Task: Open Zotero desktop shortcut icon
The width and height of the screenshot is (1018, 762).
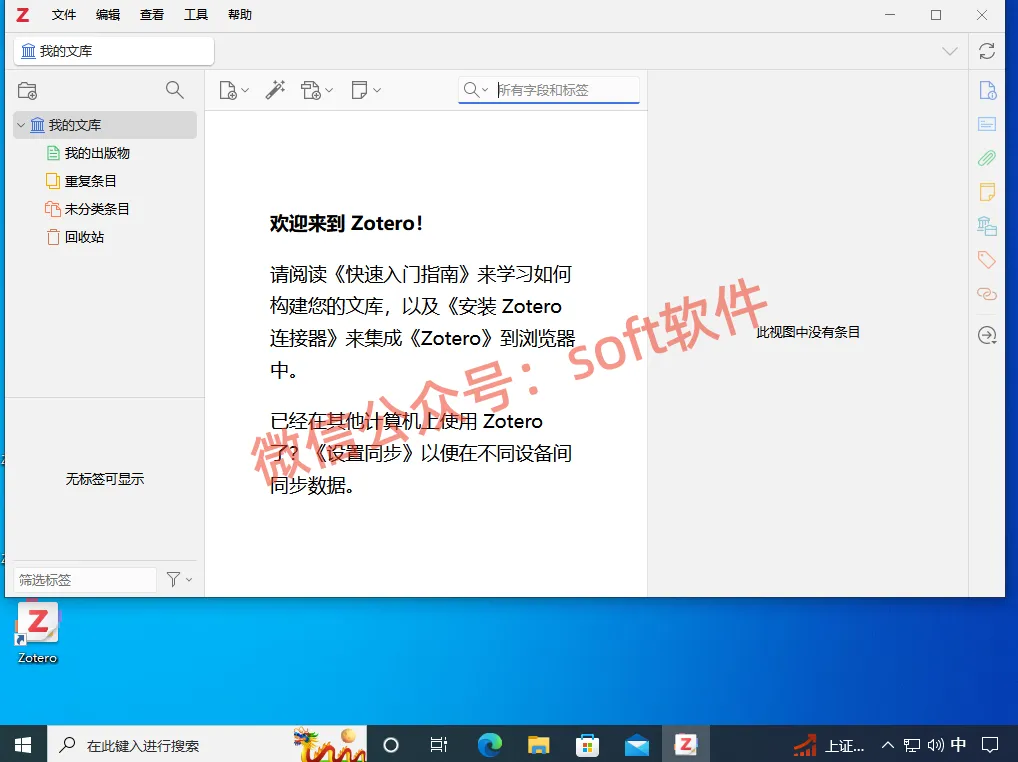Action: coord(37,633)
